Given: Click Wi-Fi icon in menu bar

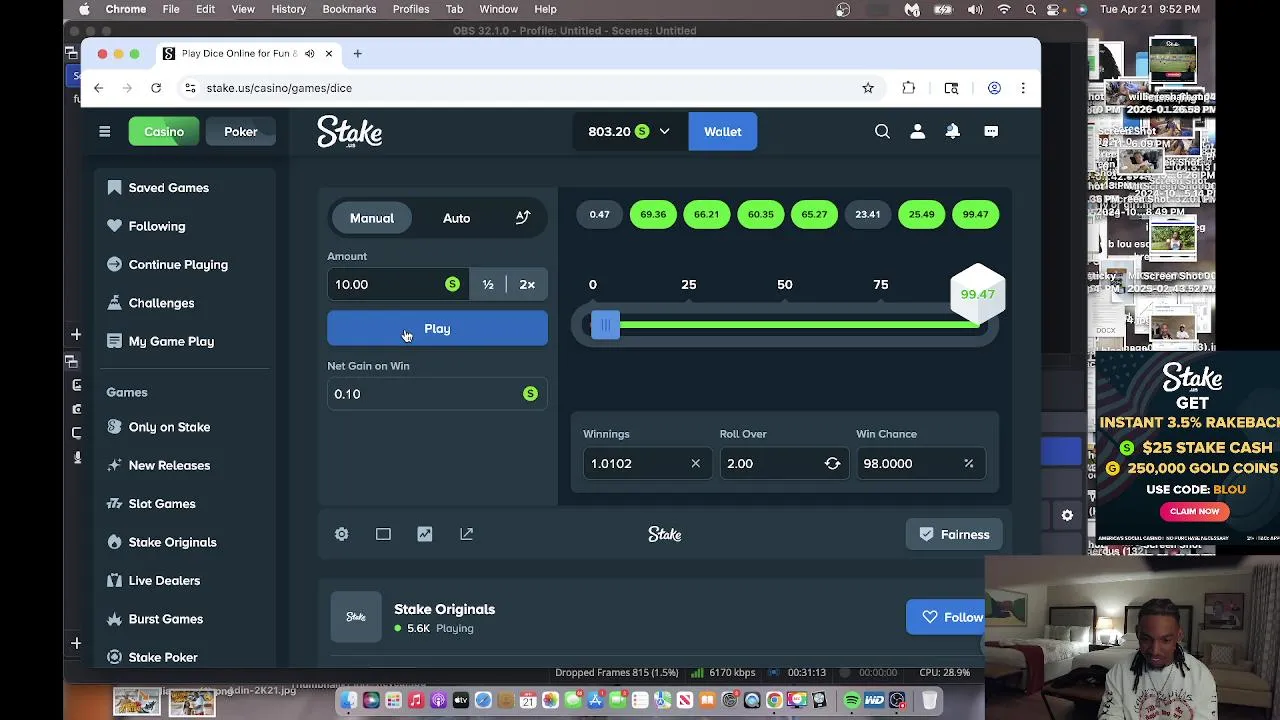Looking at the screenshot, I should [x=1004, y=9].
